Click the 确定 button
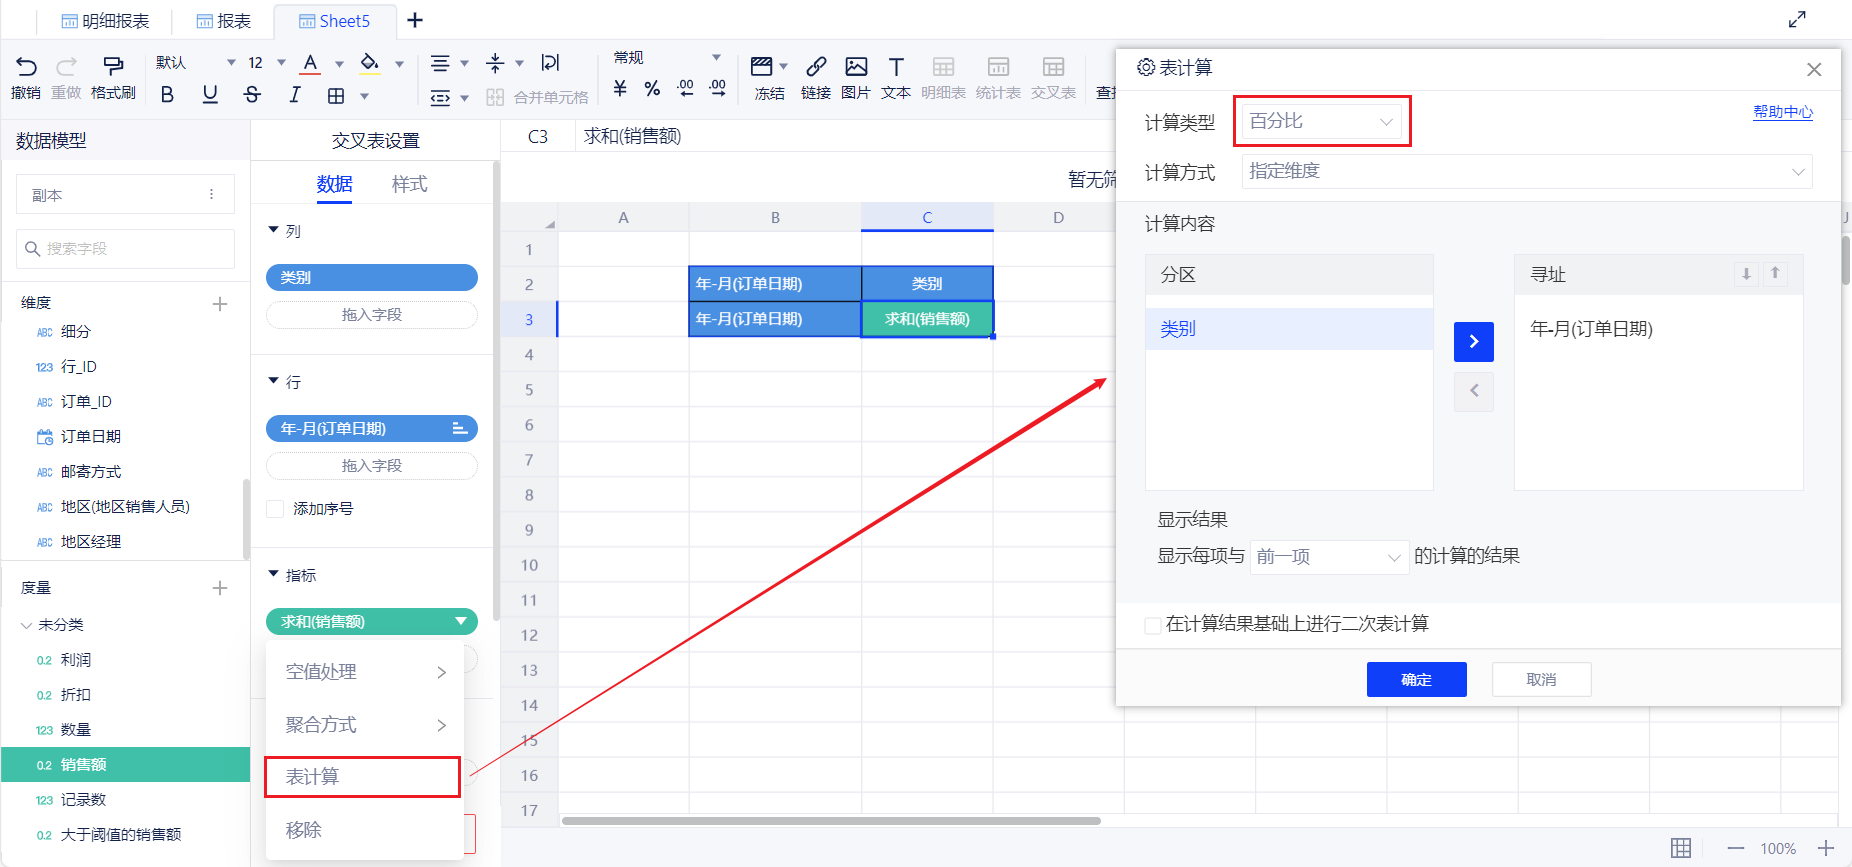Viewport: 1852px width, 867px height. [1416, 680]
